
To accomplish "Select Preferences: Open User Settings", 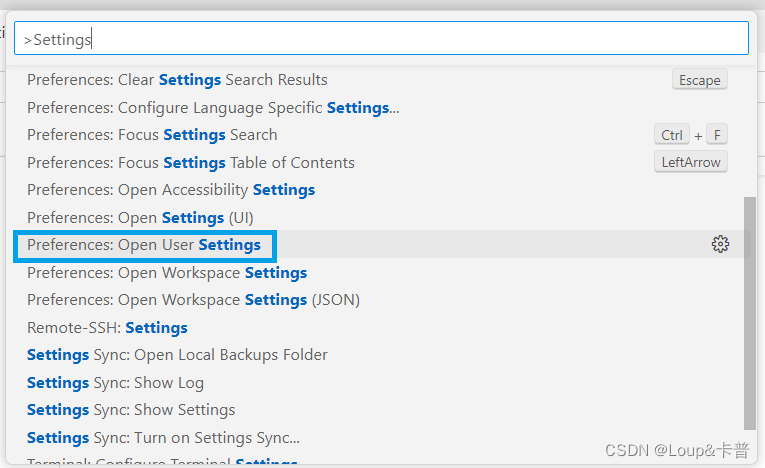I will [144, 245].
